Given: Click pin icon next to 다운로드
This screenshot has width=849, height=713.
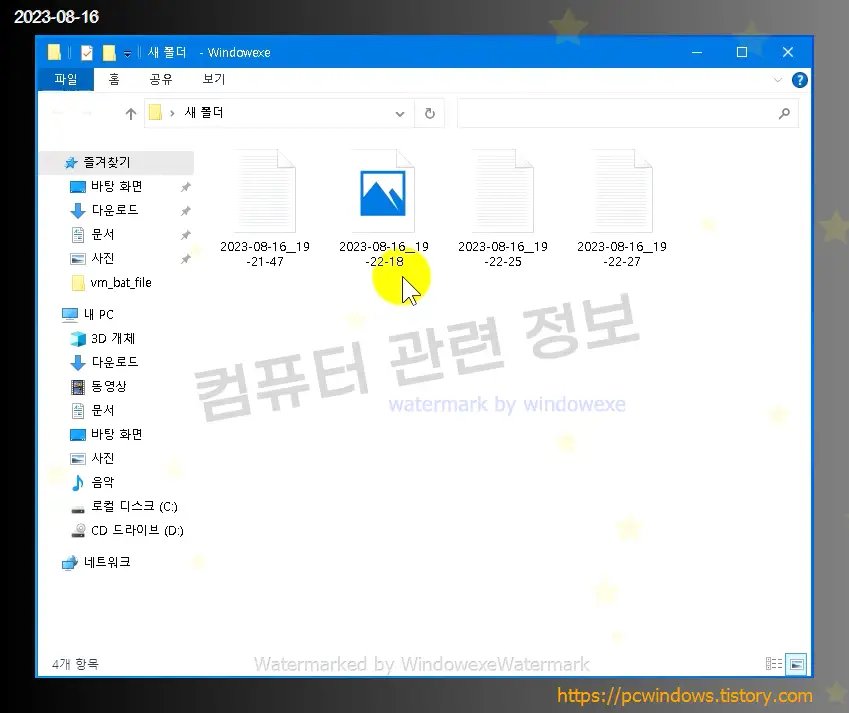Looking at the screenshot, I should 186,211.
